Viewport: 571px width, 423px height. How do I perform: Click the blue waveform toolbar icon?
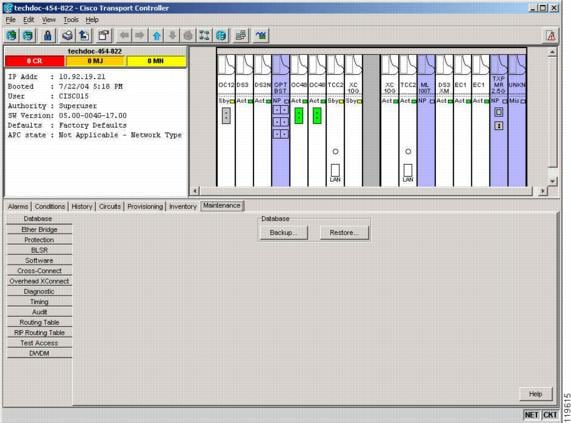click(261, 35)
